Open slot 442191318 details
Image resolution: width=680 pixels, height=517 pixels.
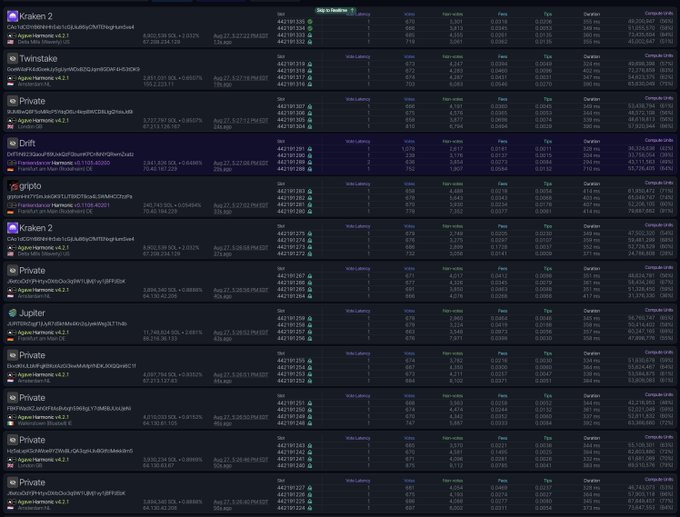291,71
